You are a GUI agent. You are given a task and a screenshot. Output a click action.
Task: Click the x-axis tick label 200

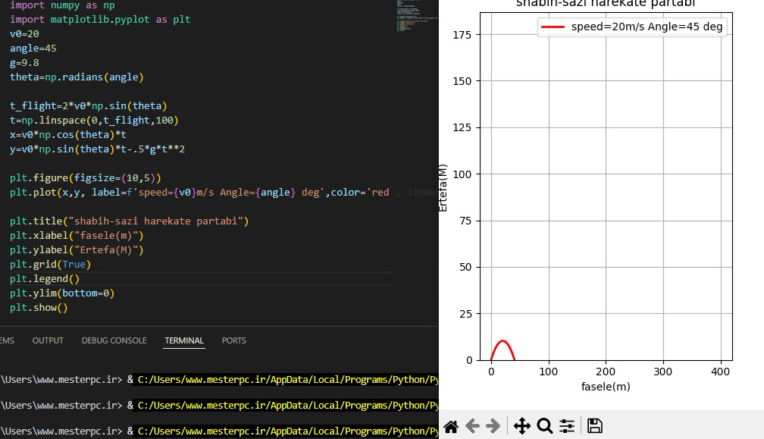pos(606,372)
